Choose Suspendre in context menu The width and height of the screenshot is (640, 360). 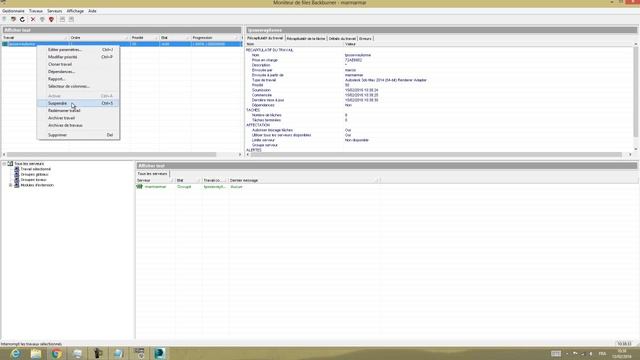78,103
